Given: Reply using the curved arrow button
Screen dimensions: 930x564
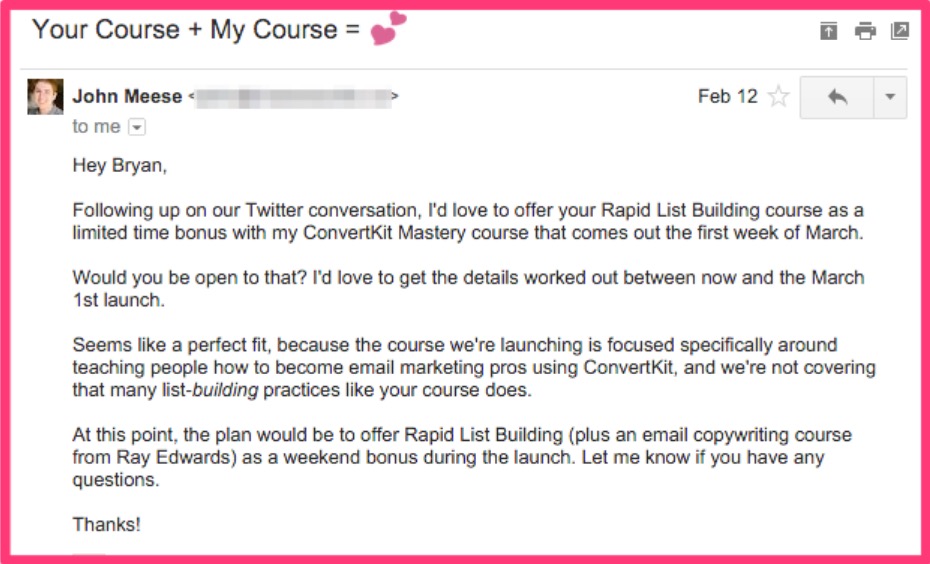Looking at the screenshot, I should [837, 97].
